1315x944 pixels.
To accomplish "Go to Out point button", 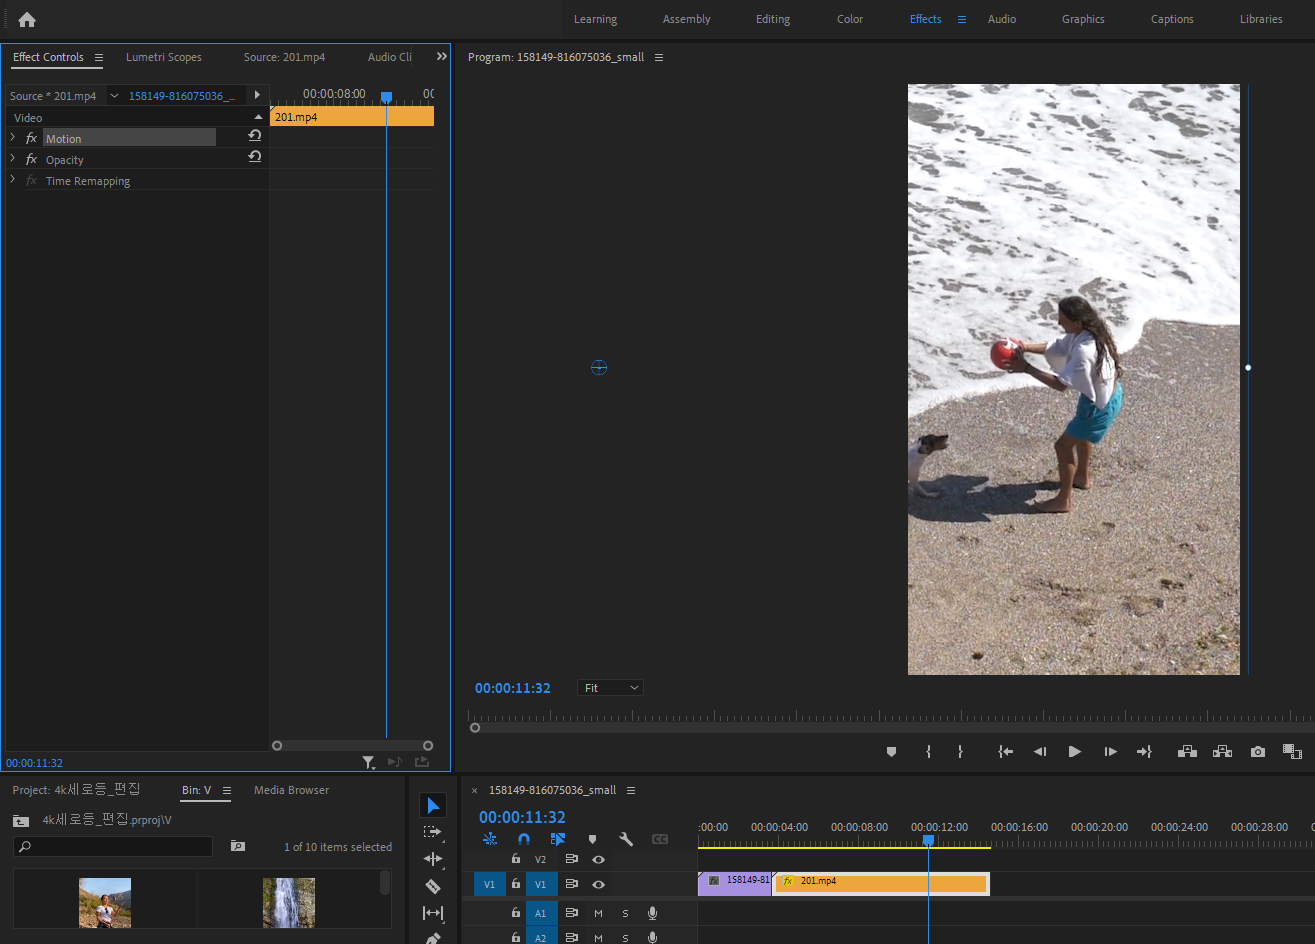I will click(1144, 752).
